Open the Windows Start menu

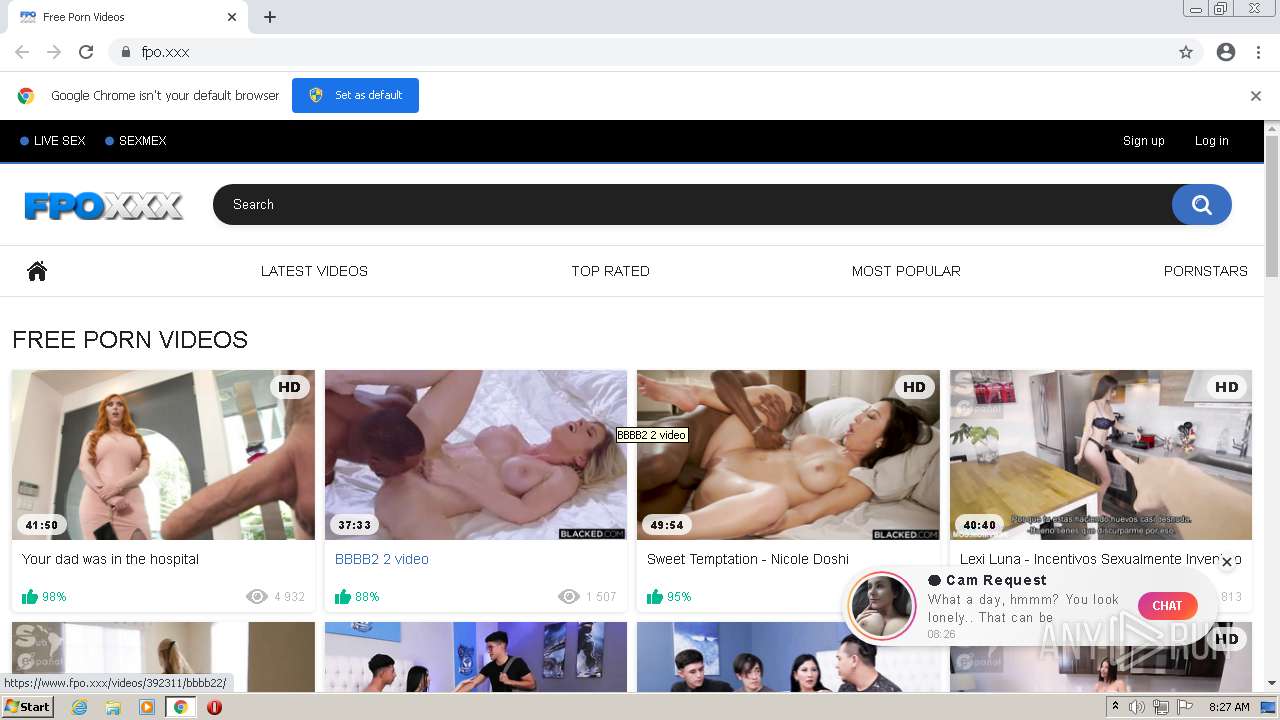(27, 707)
